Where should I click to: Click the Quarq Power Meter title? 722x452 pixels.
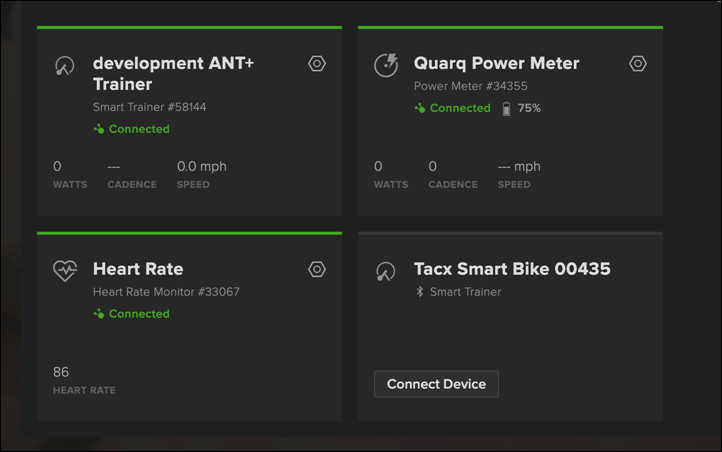click(496, 64)
